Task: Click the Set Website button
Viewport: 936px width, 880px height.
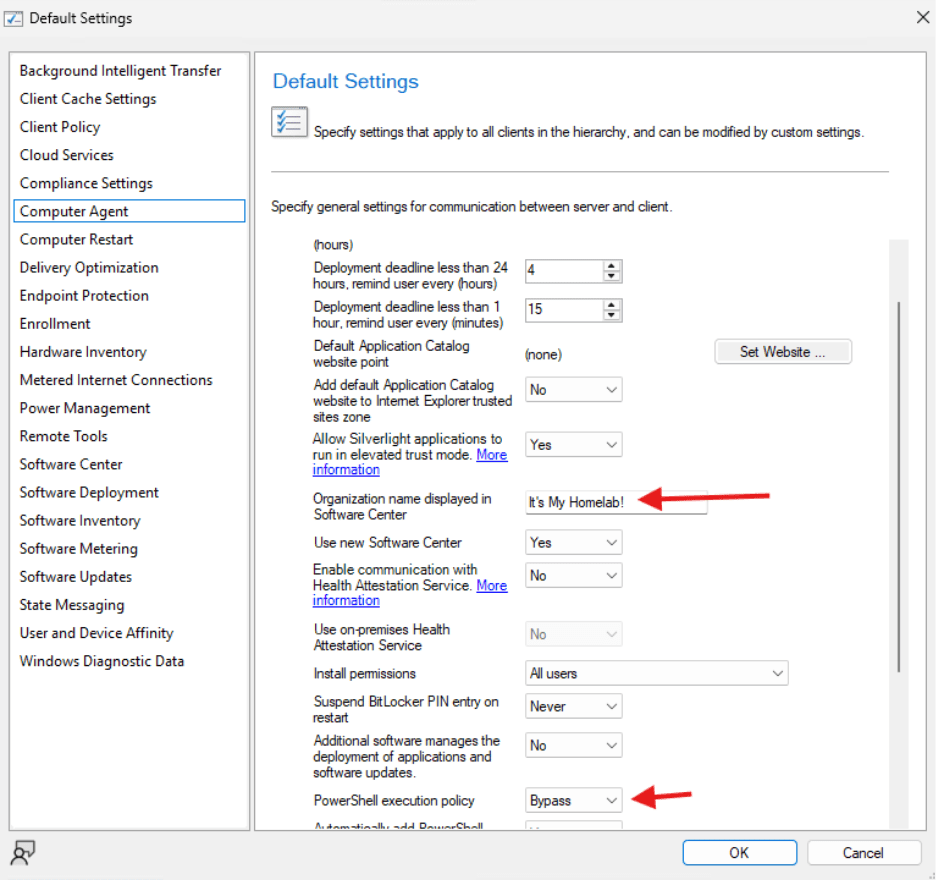Action: point(783,352)
